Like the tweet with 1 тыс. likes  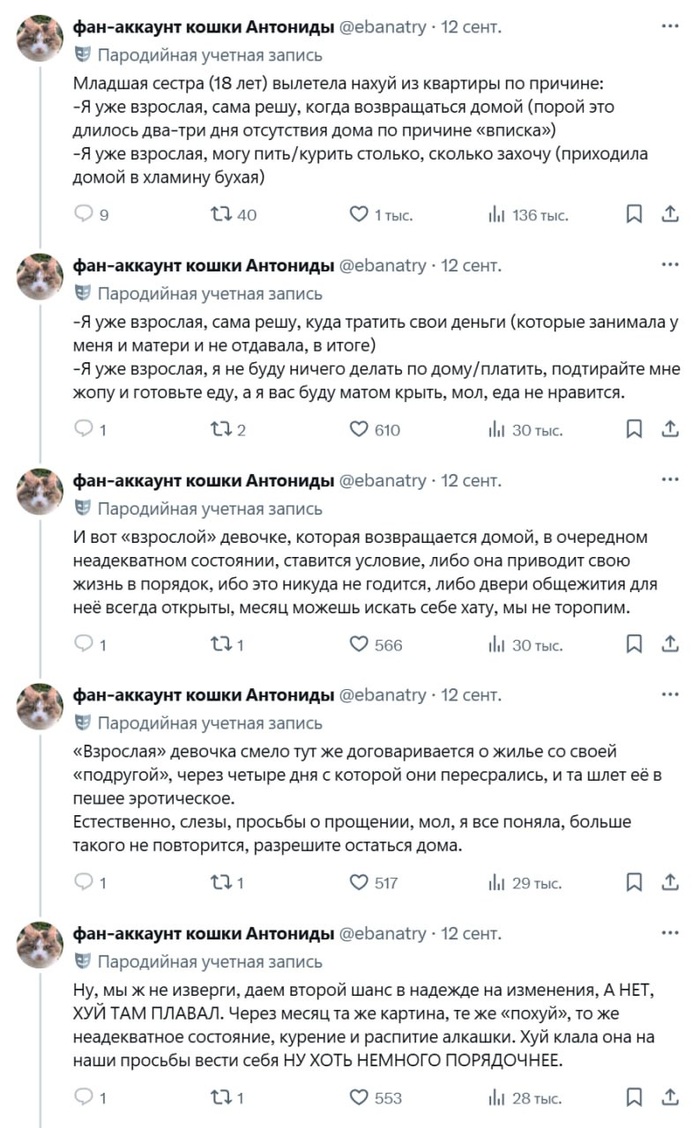tap(359, 214)
